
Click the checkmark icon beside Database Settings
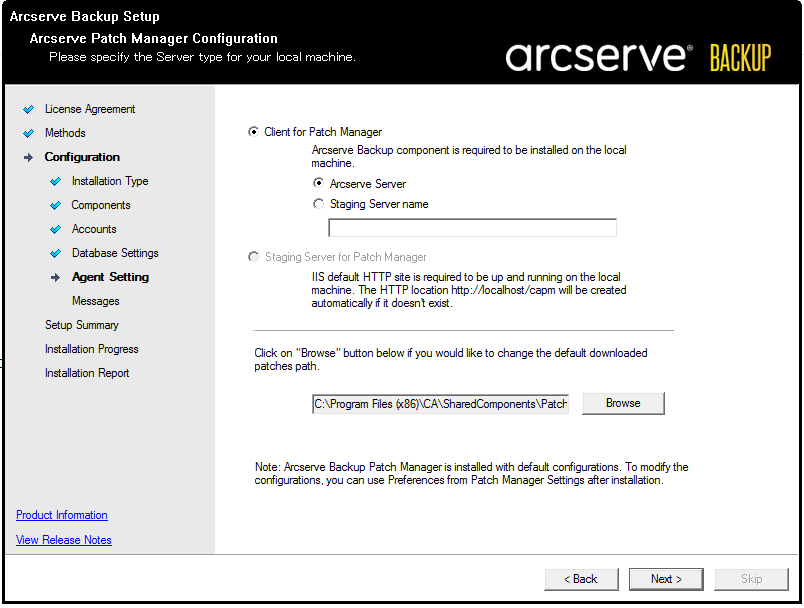[x=56, y=253]
